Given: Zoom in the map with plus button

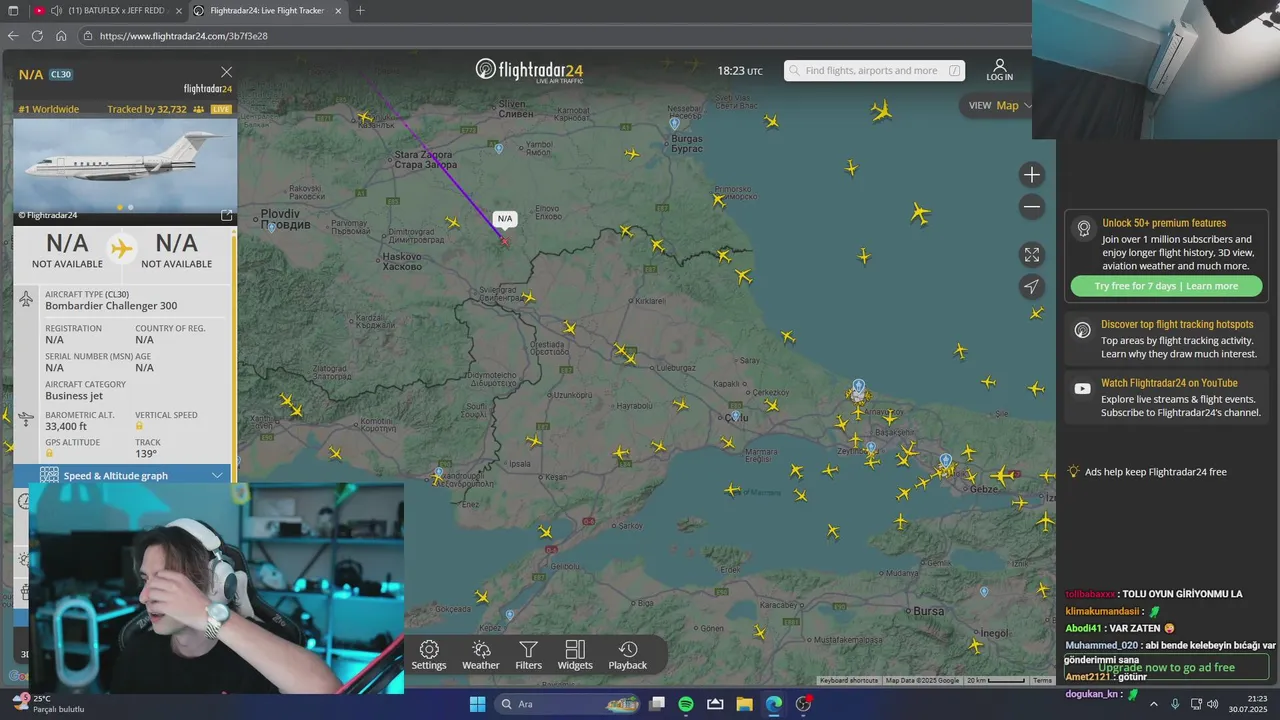Looking at the screenshot, I should point(1032,175).
